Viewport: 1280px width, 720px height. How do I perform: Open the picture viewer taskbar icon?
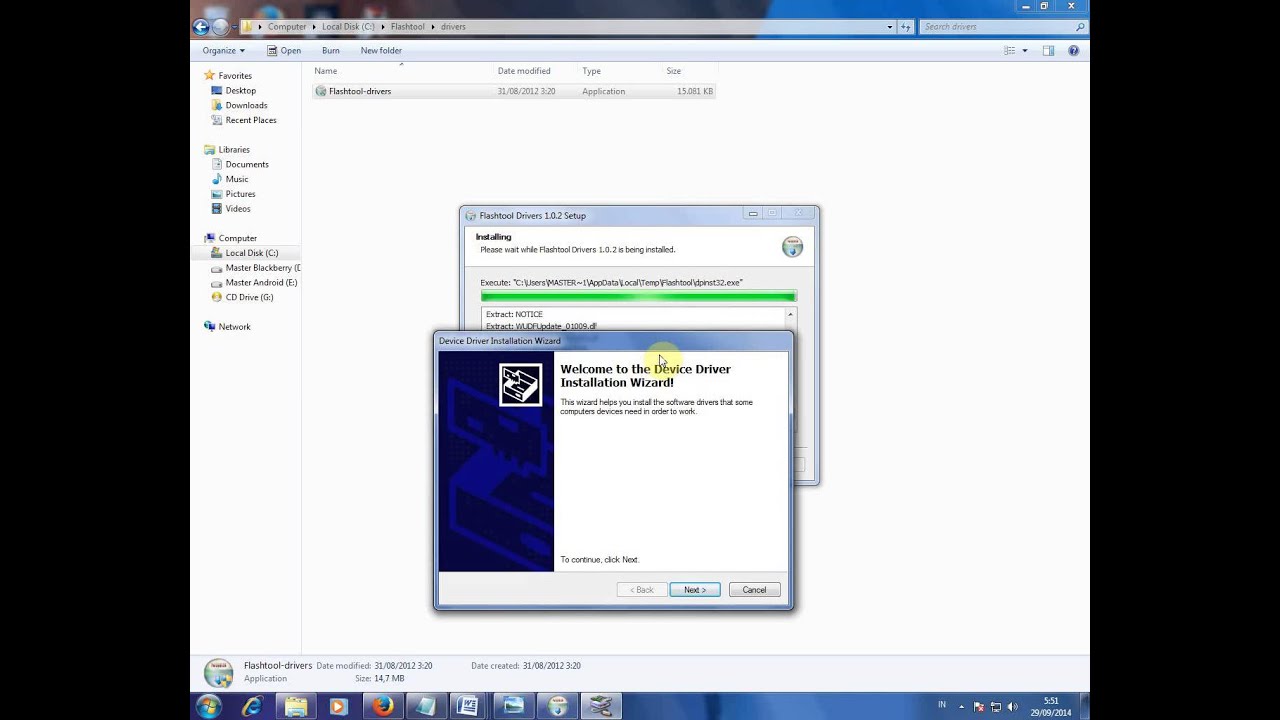[x=513, y=706]
